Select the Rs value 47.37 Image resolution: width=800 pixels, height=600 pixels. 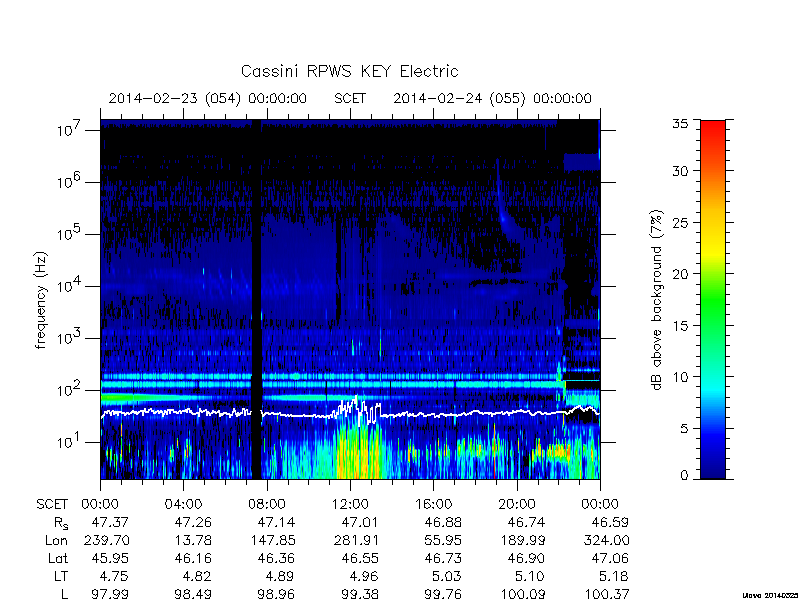[x=110, y=522]
